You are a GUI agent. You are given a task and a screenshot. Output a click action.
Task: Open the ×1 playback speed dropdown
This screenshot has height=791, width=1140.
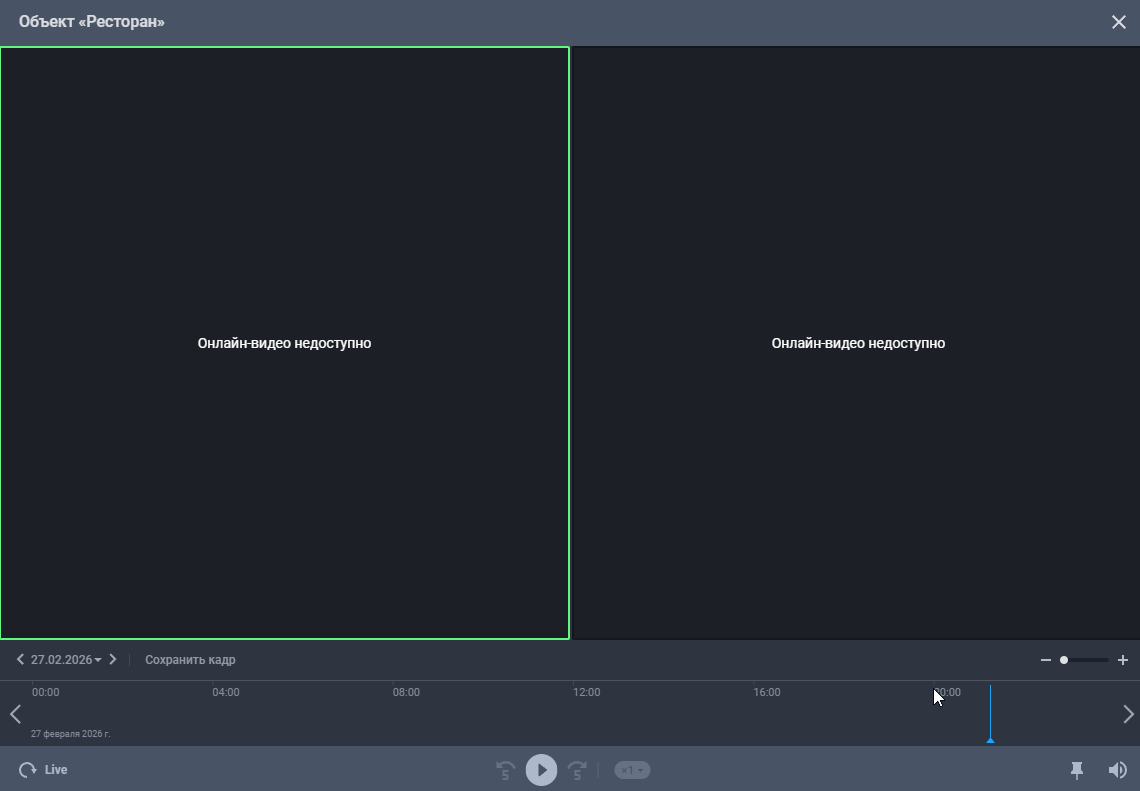tap(632, 770)
